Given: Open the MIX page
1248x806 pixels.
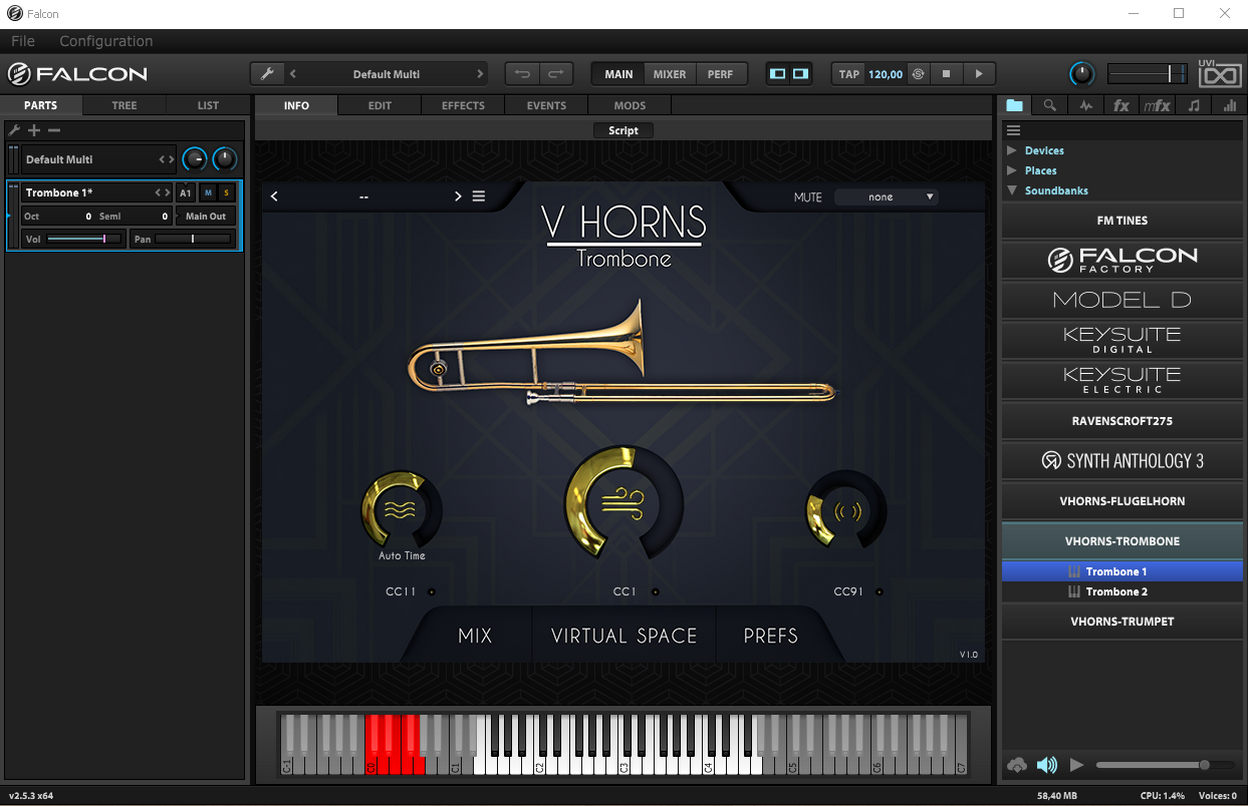Looking at the screenshot, I should tap(475, 635).
